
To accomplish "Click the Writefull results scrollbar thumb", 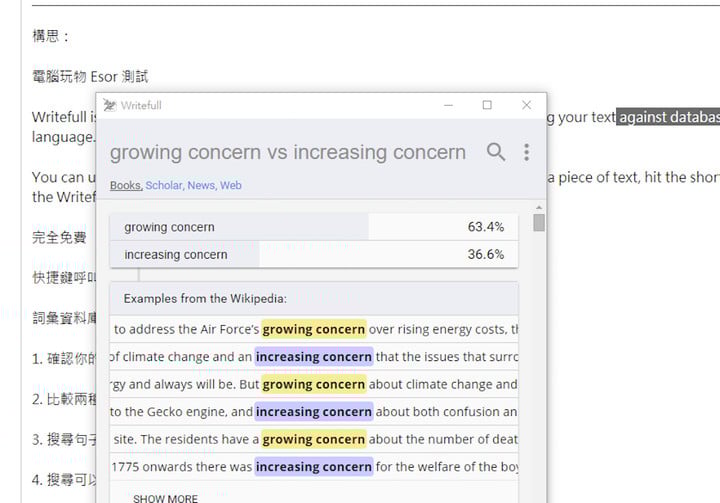I will click(539, 223).
